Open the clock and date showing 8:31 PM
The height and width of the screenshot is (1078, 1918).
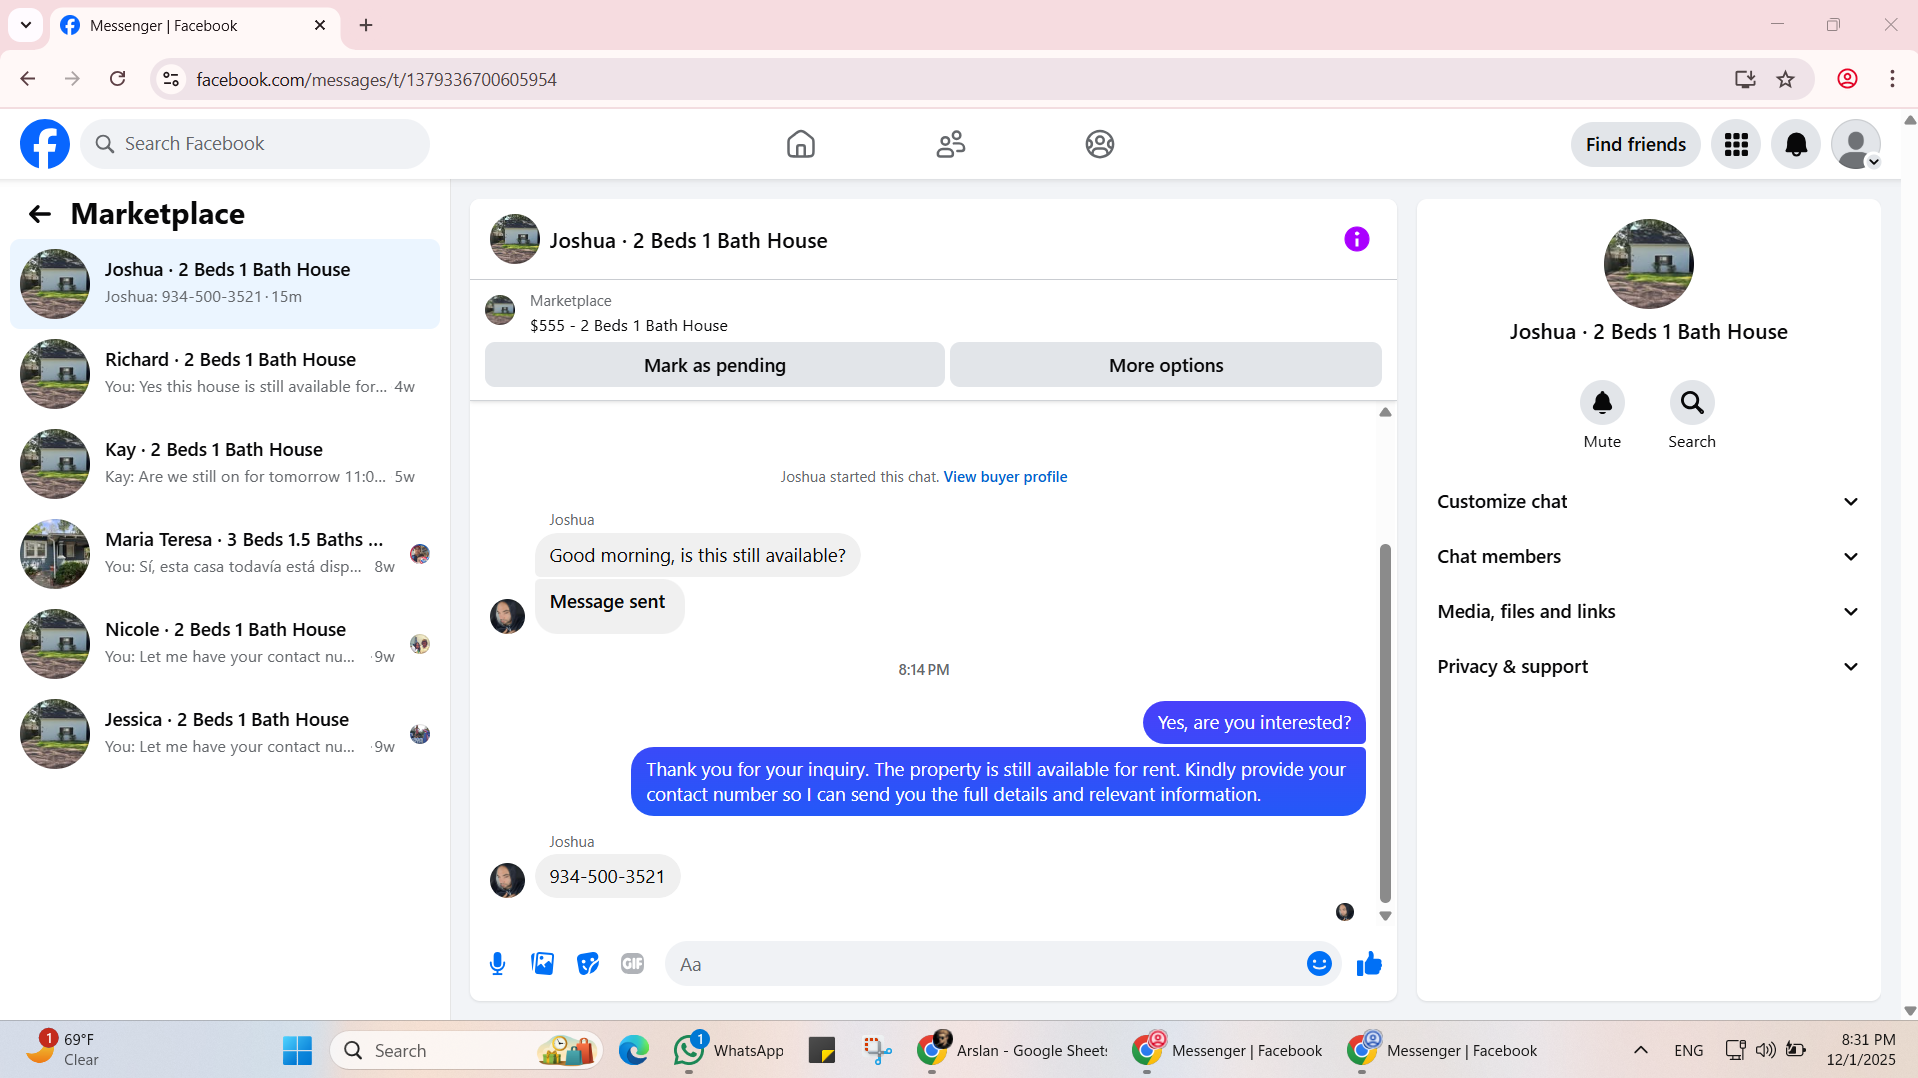[1861, 1050]
